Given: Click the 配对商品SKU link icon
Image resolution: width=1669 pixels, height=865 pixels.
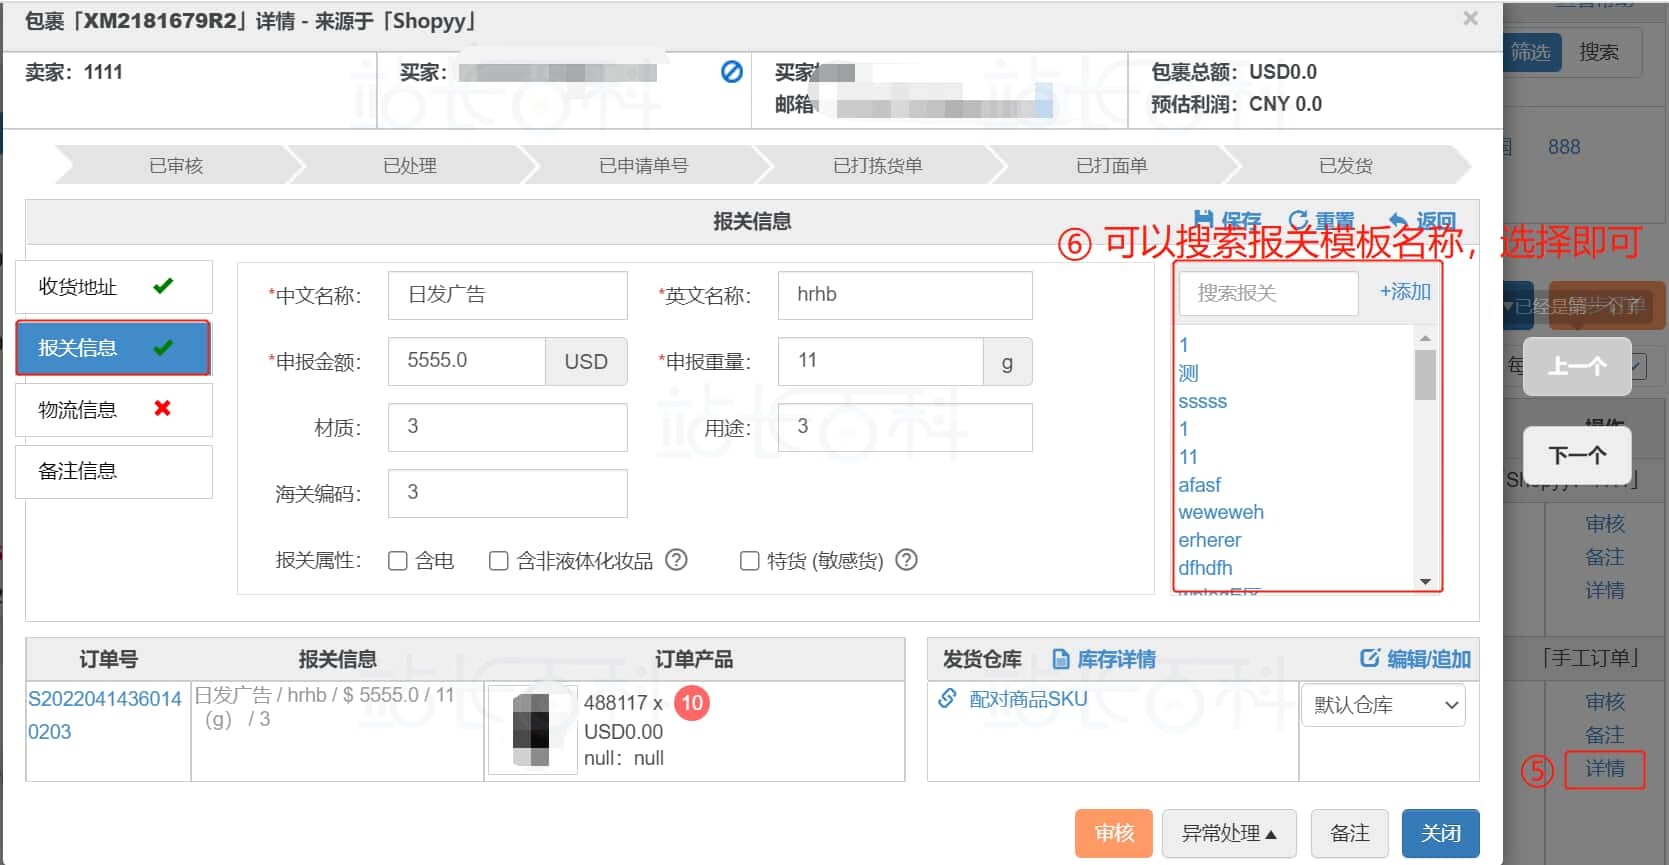Looking at the screenshot, I should tap(947, 699).
